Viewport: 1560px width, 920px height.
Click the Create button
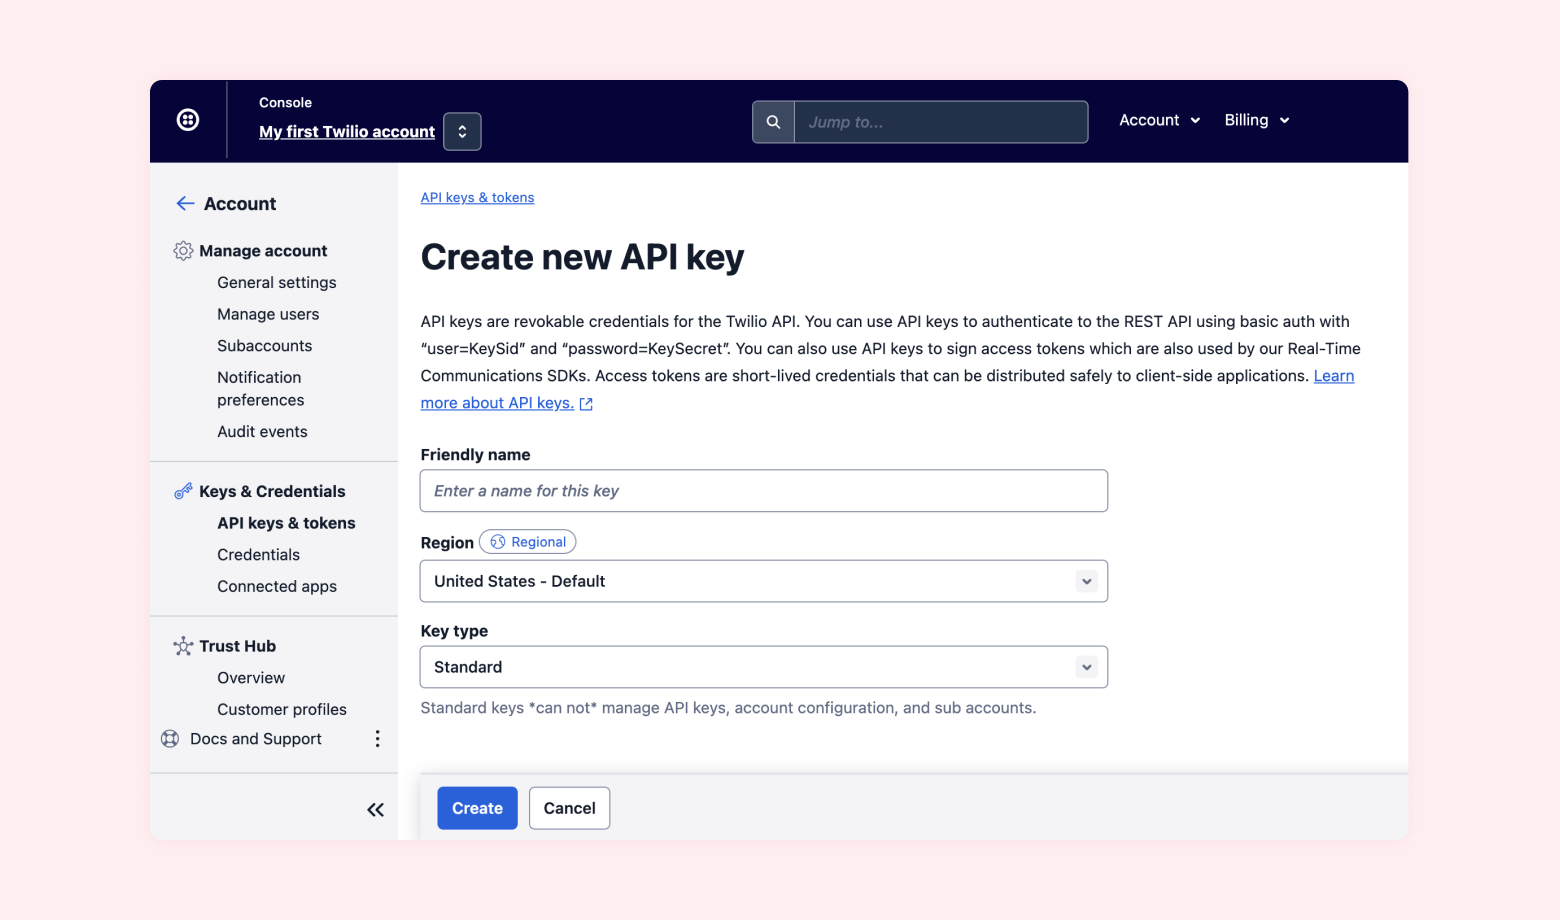click(x=477, y=808)
